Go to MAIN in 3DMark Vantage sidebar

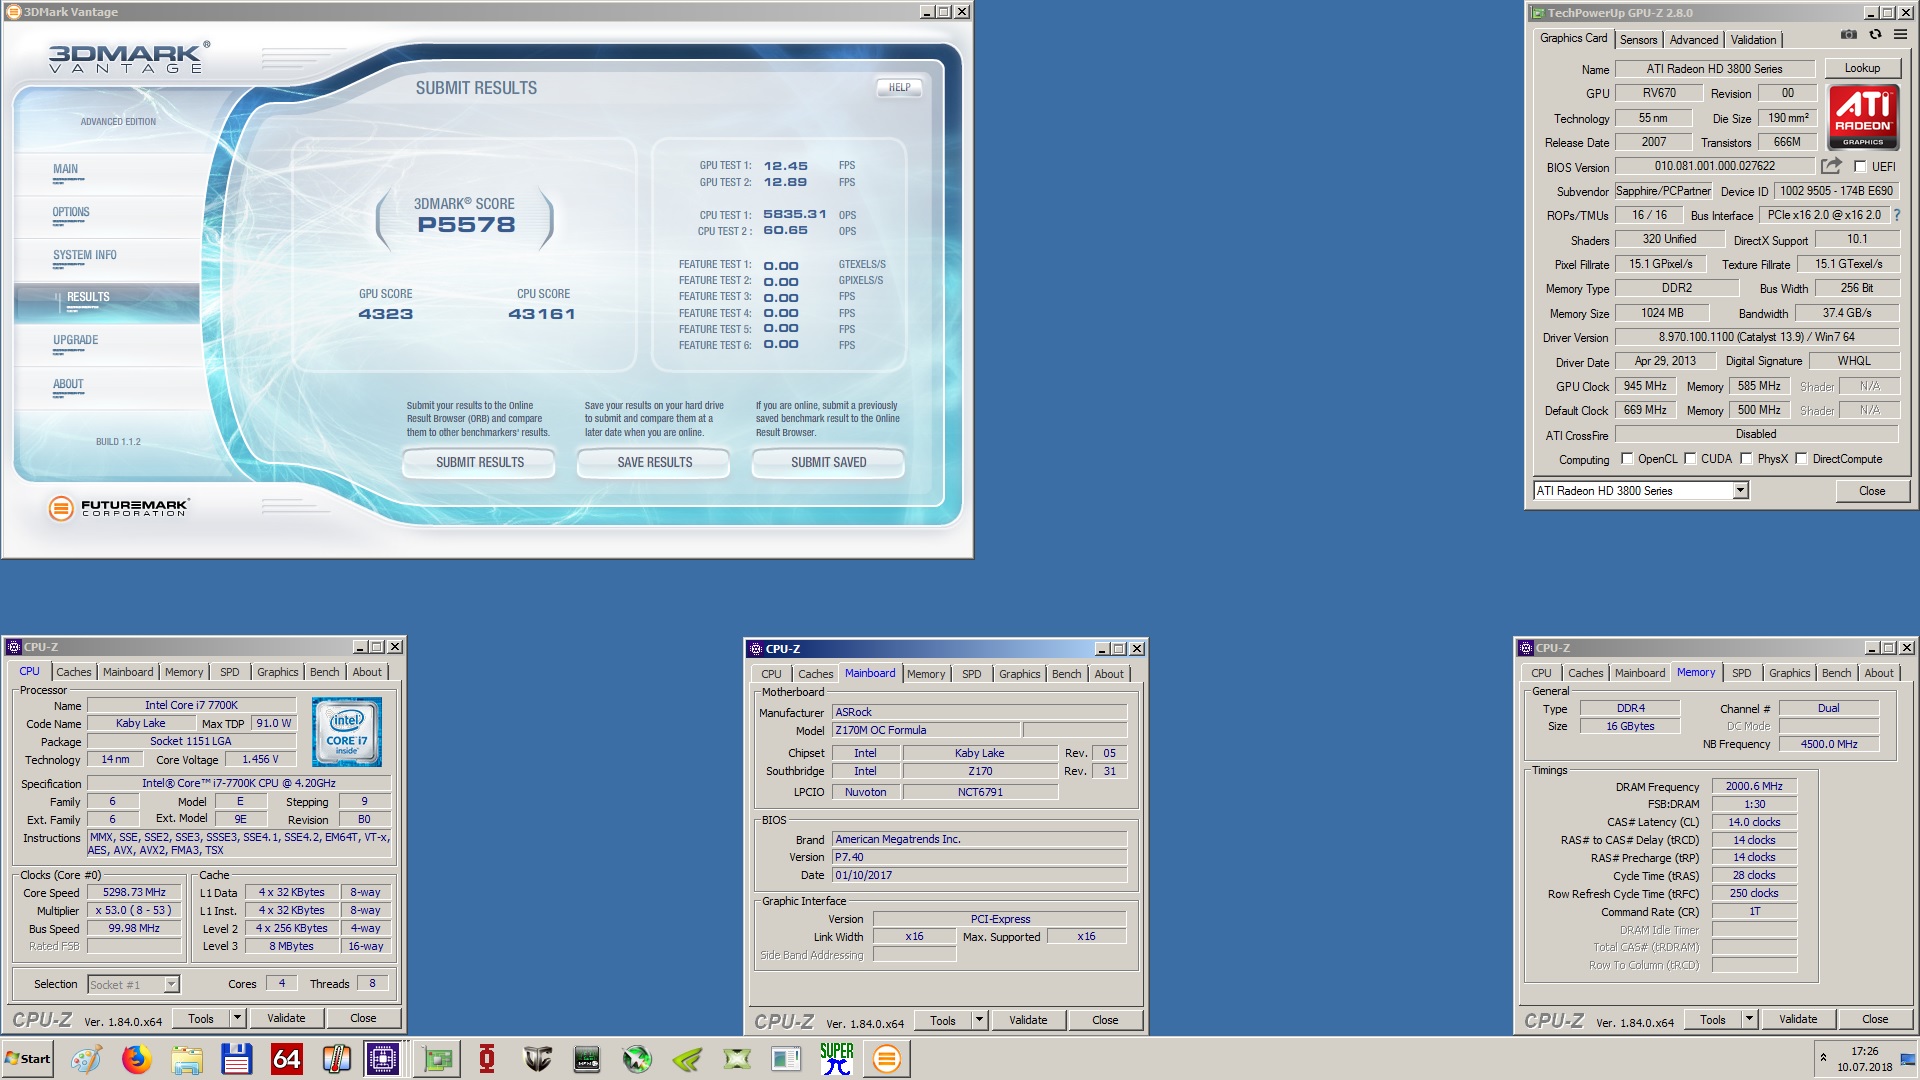click(x=66, y=169)
